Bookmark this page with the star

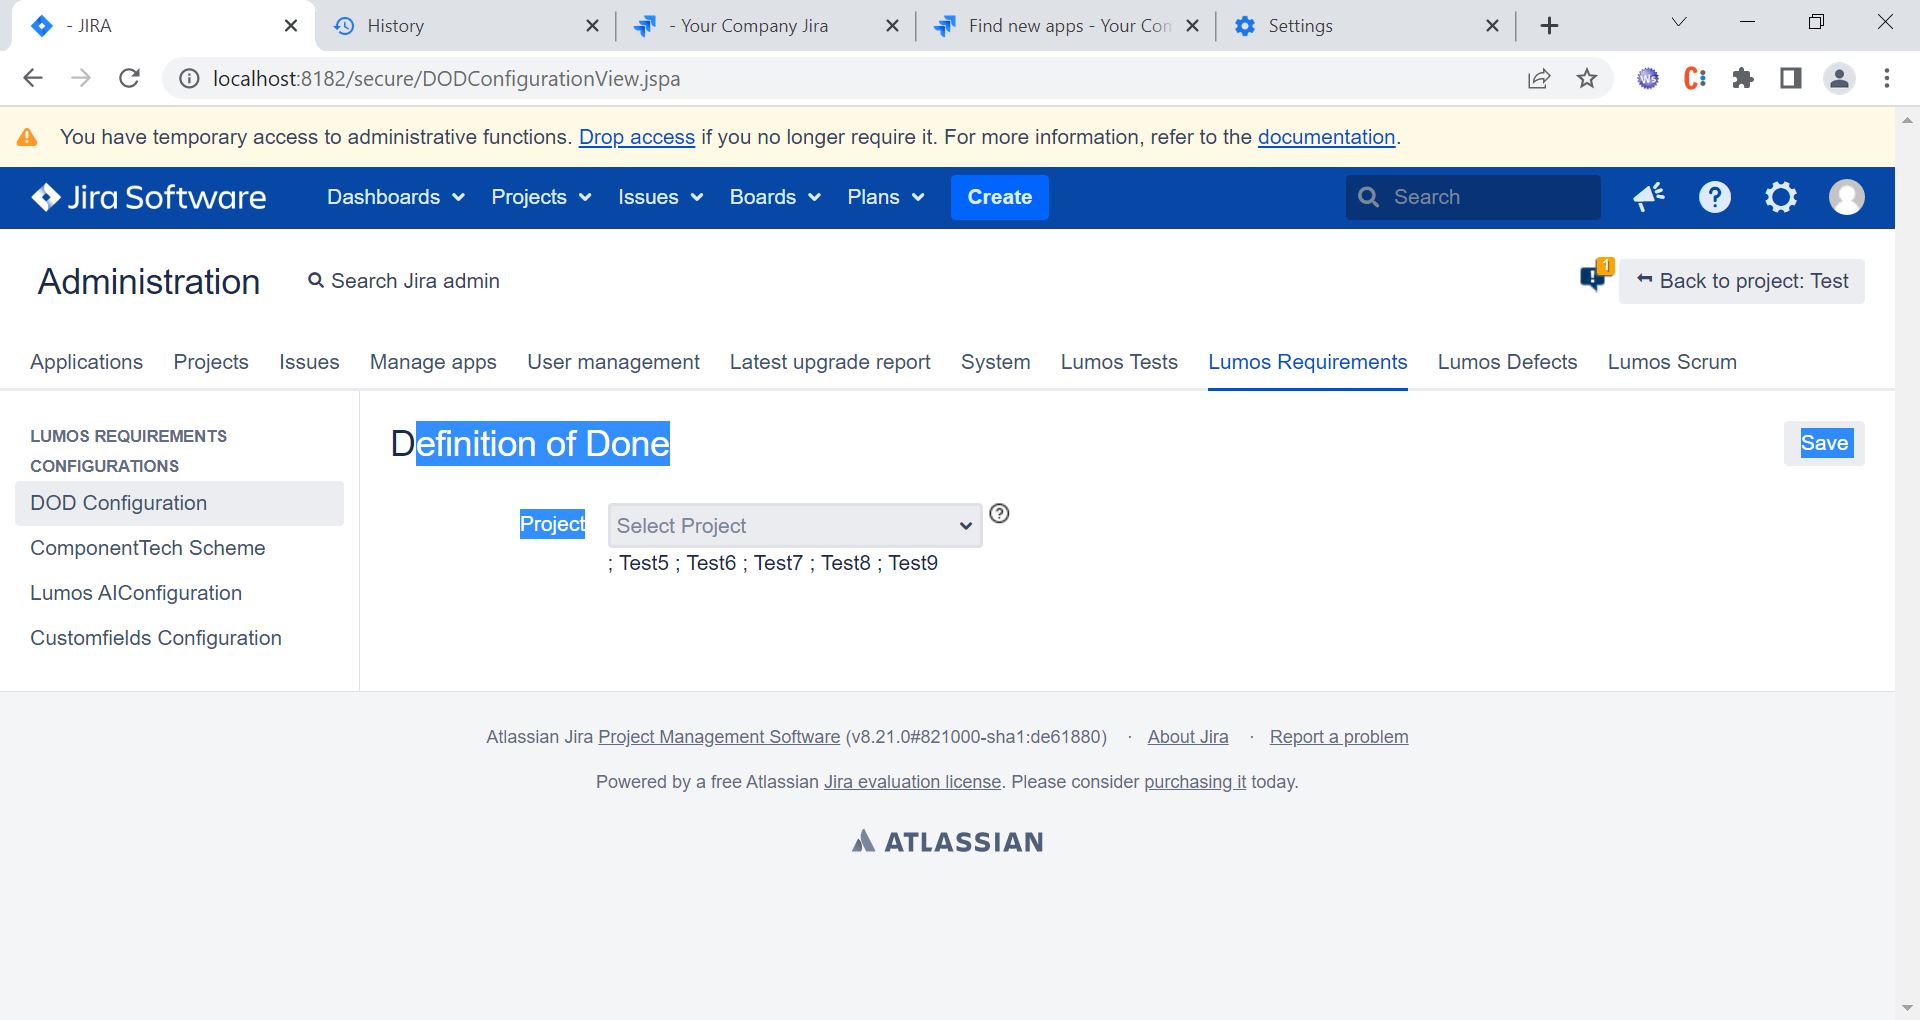(x=1587, y=78)
